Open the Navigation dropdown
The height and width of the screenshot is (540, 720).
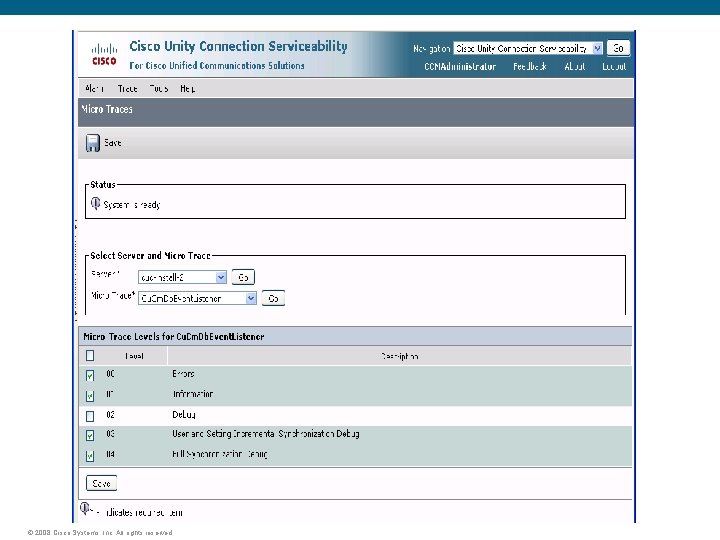pyautogui.click(x=528, y=48)
